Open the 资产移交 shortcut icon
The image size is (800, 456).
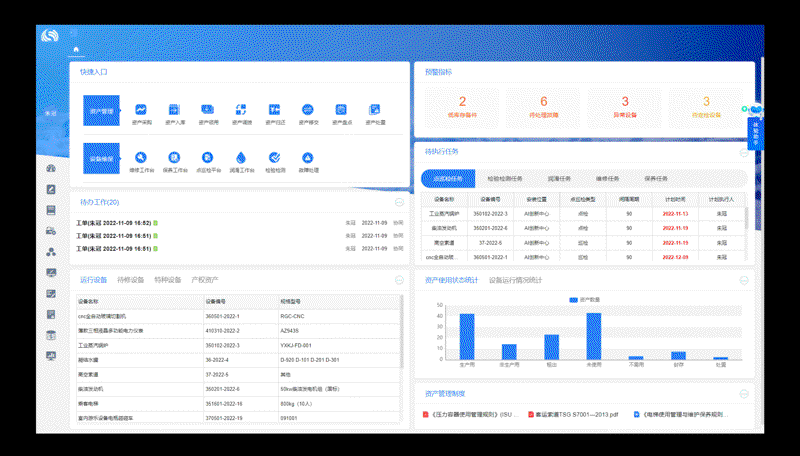308,110
